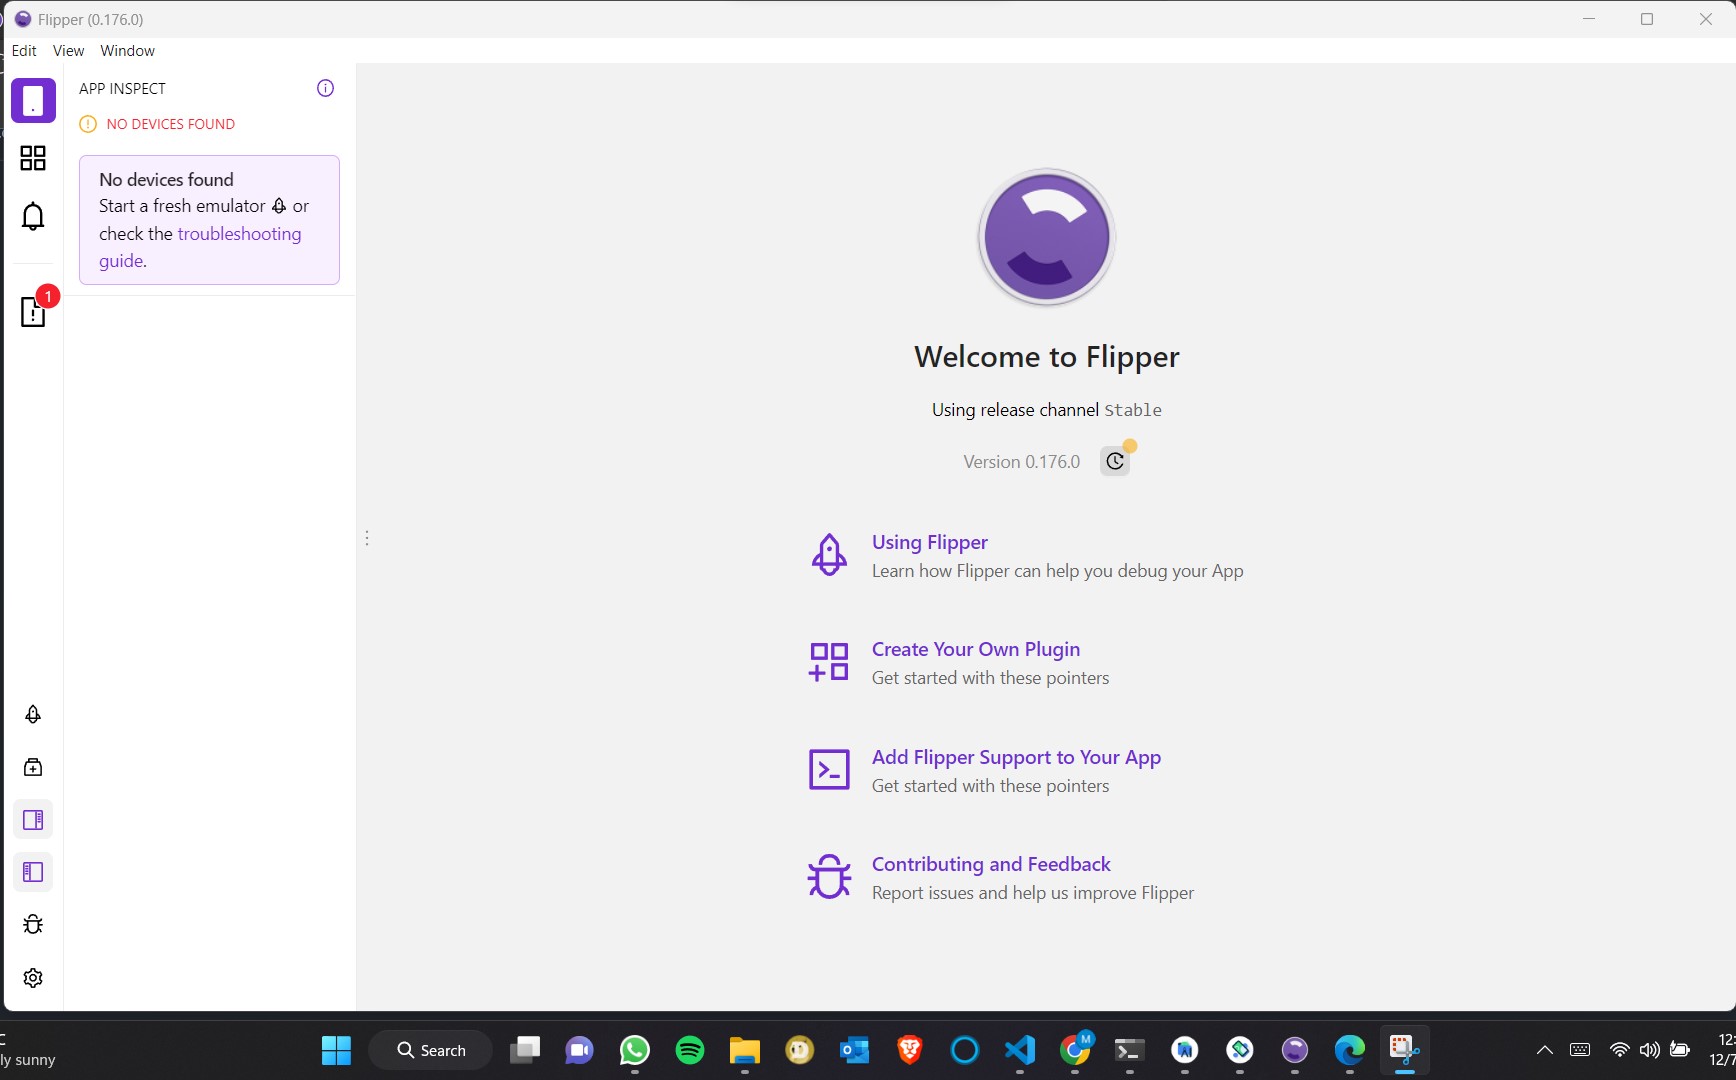Open the notifications bell
This screenshot has width=1736, height=1080.
click(33, 217)
